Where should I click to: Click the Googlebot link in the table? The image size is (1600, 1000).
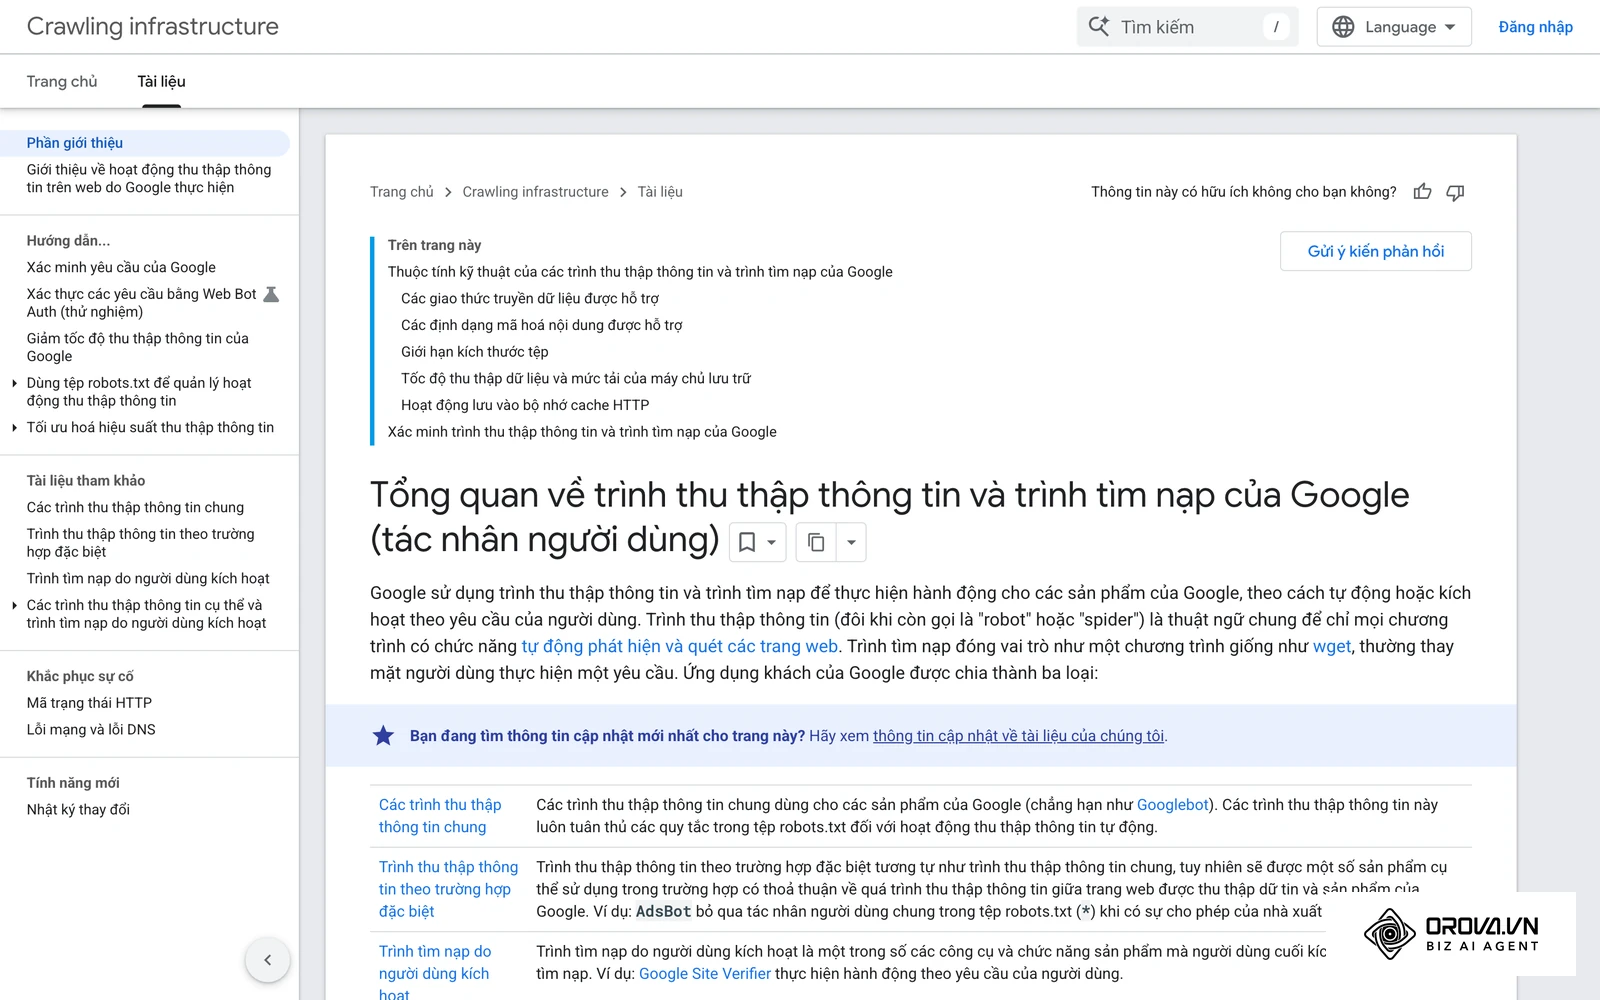pos(1173,805)
